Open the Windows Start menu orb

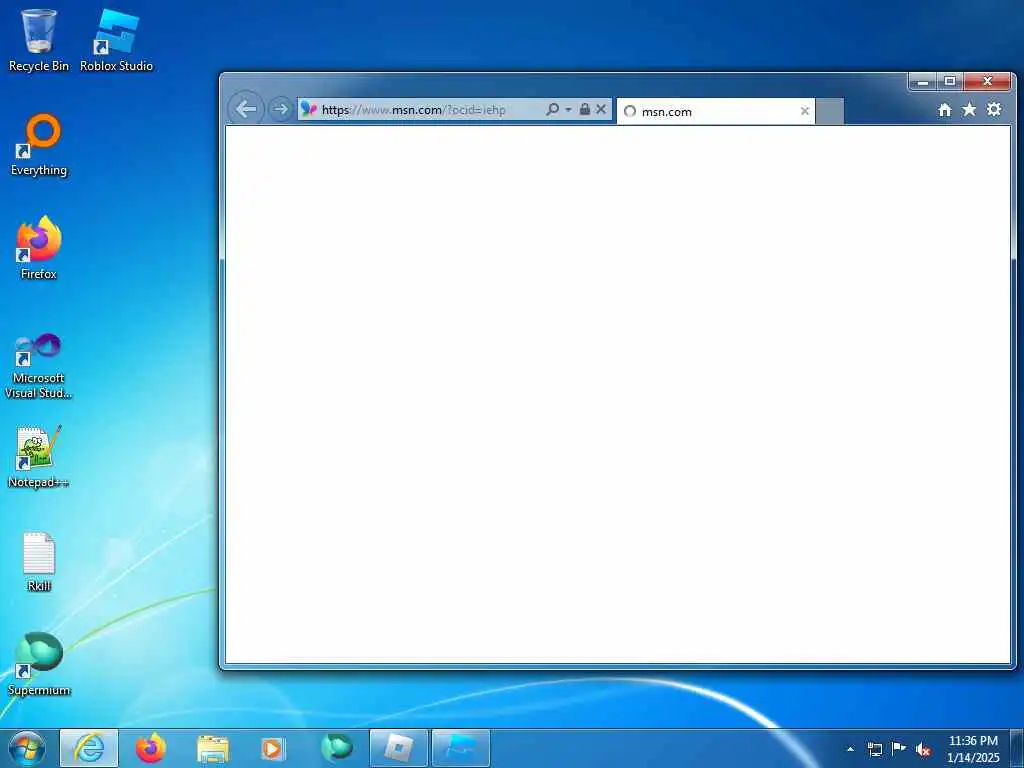click(27, 748)
